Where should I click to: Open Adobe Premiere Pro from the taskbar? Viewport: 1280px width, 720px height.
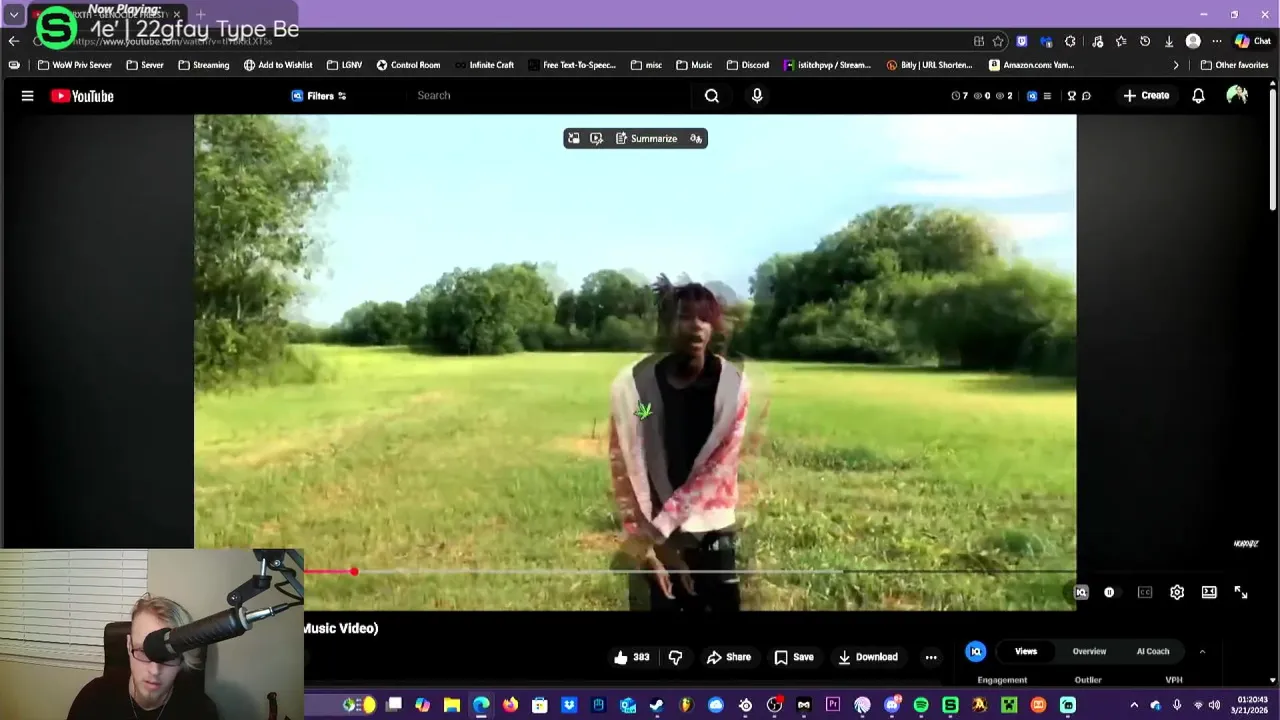click(833, 705)
